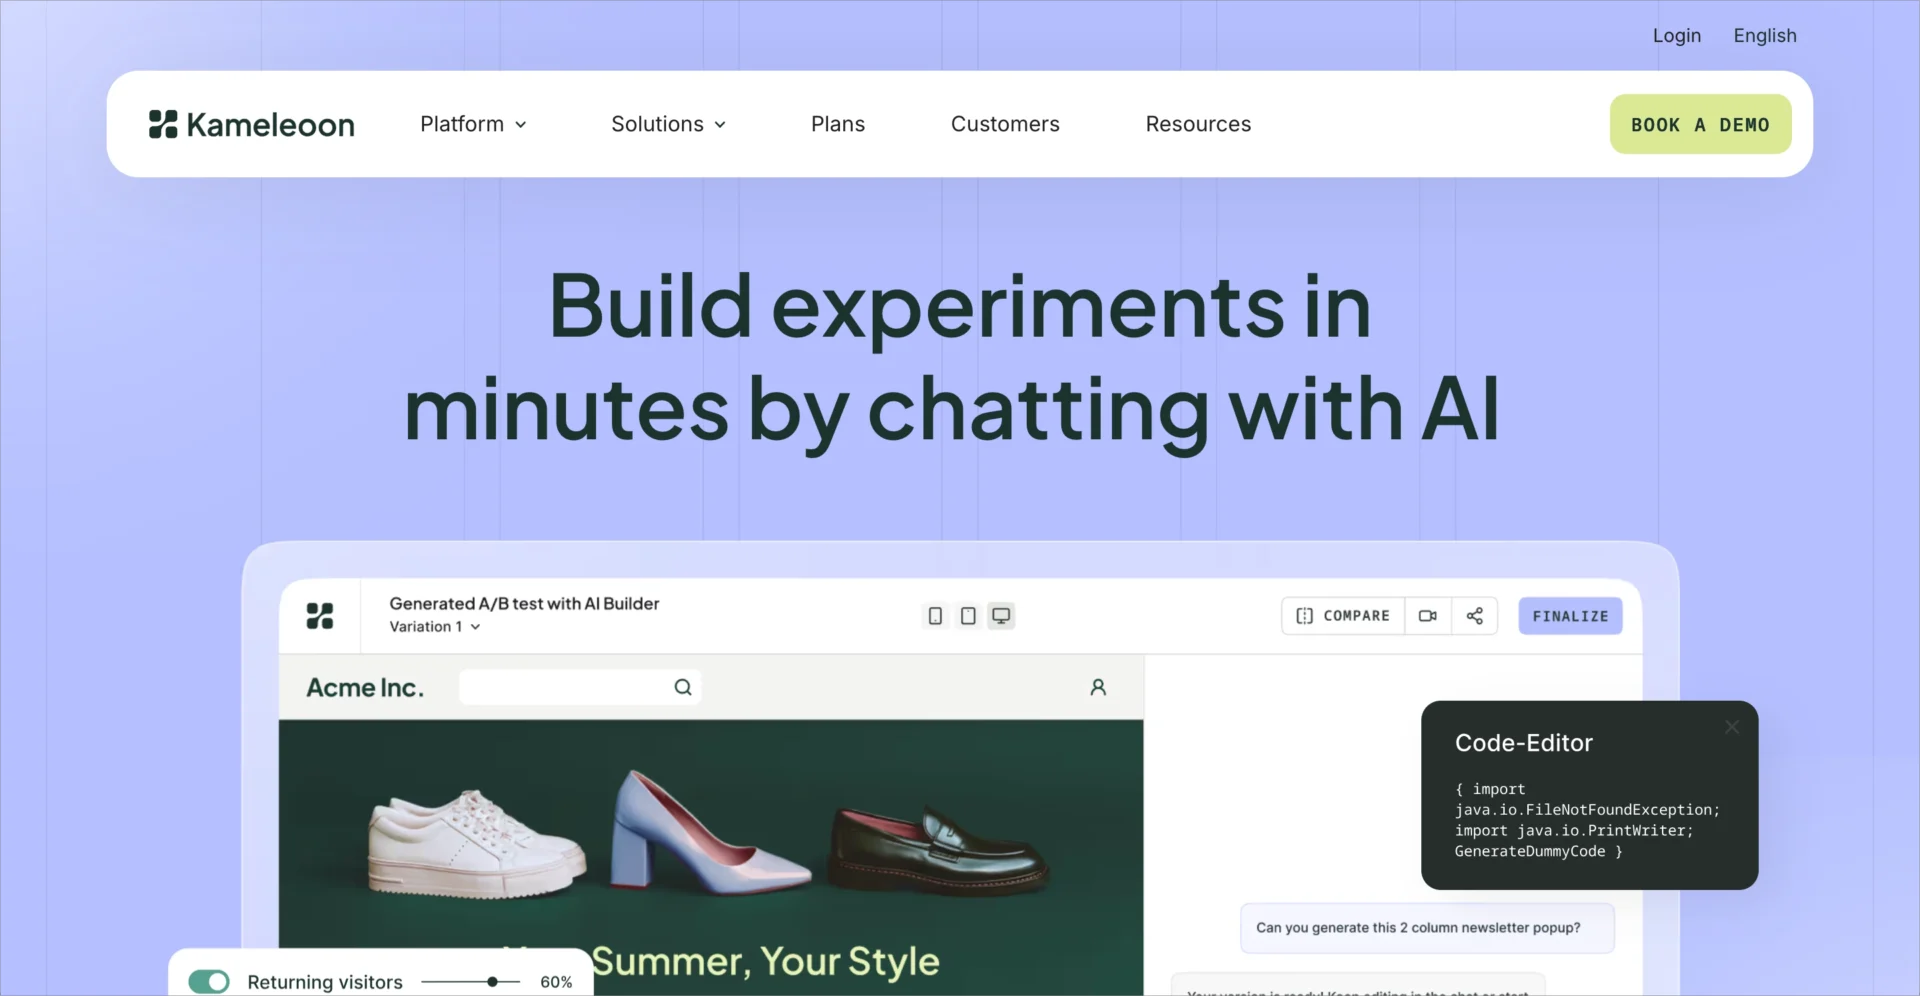Click the search magnifier icon in Acme search

[x=683, y=687]
